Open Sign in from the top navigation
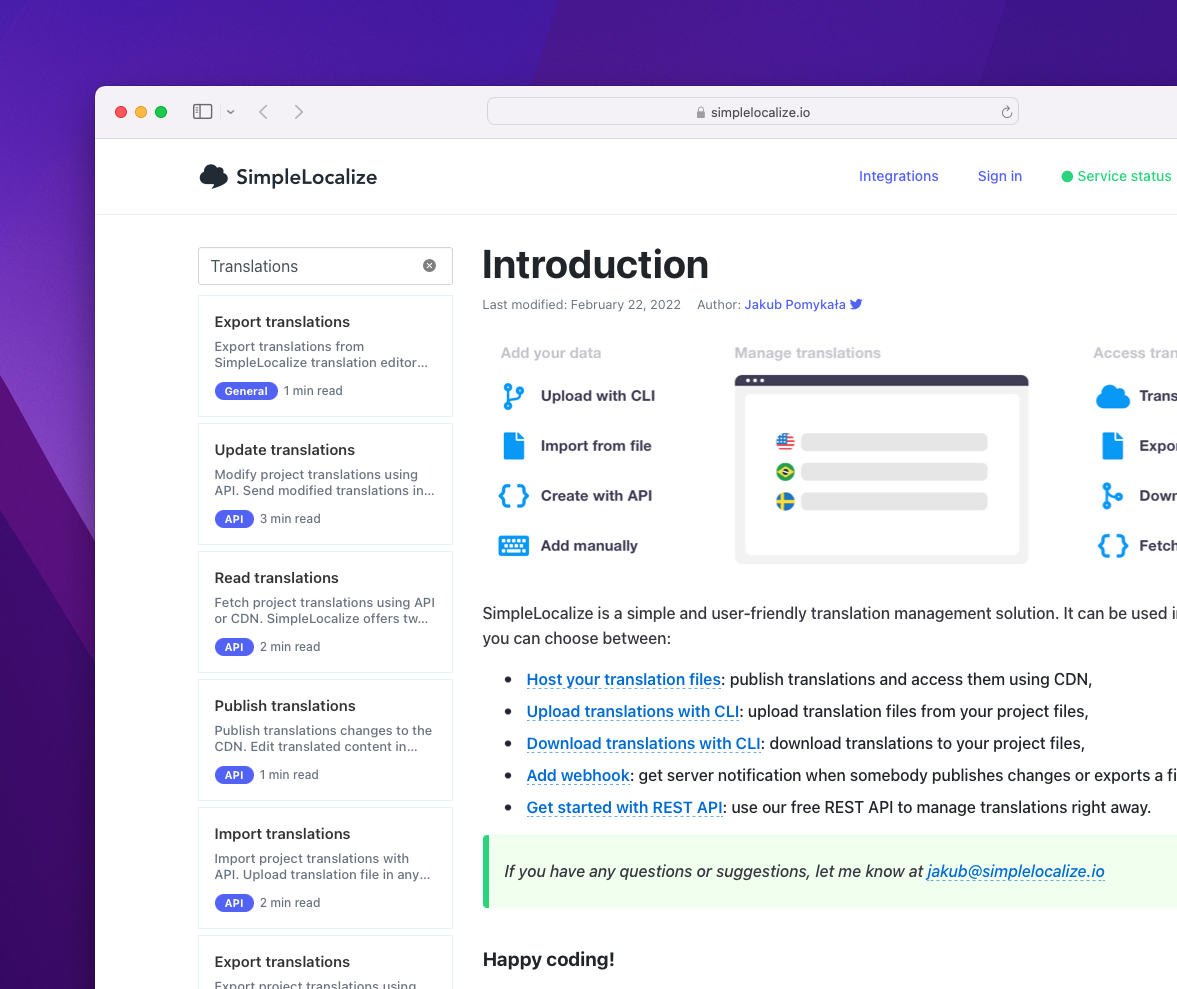1177x989 pixels. point(1000,176)
